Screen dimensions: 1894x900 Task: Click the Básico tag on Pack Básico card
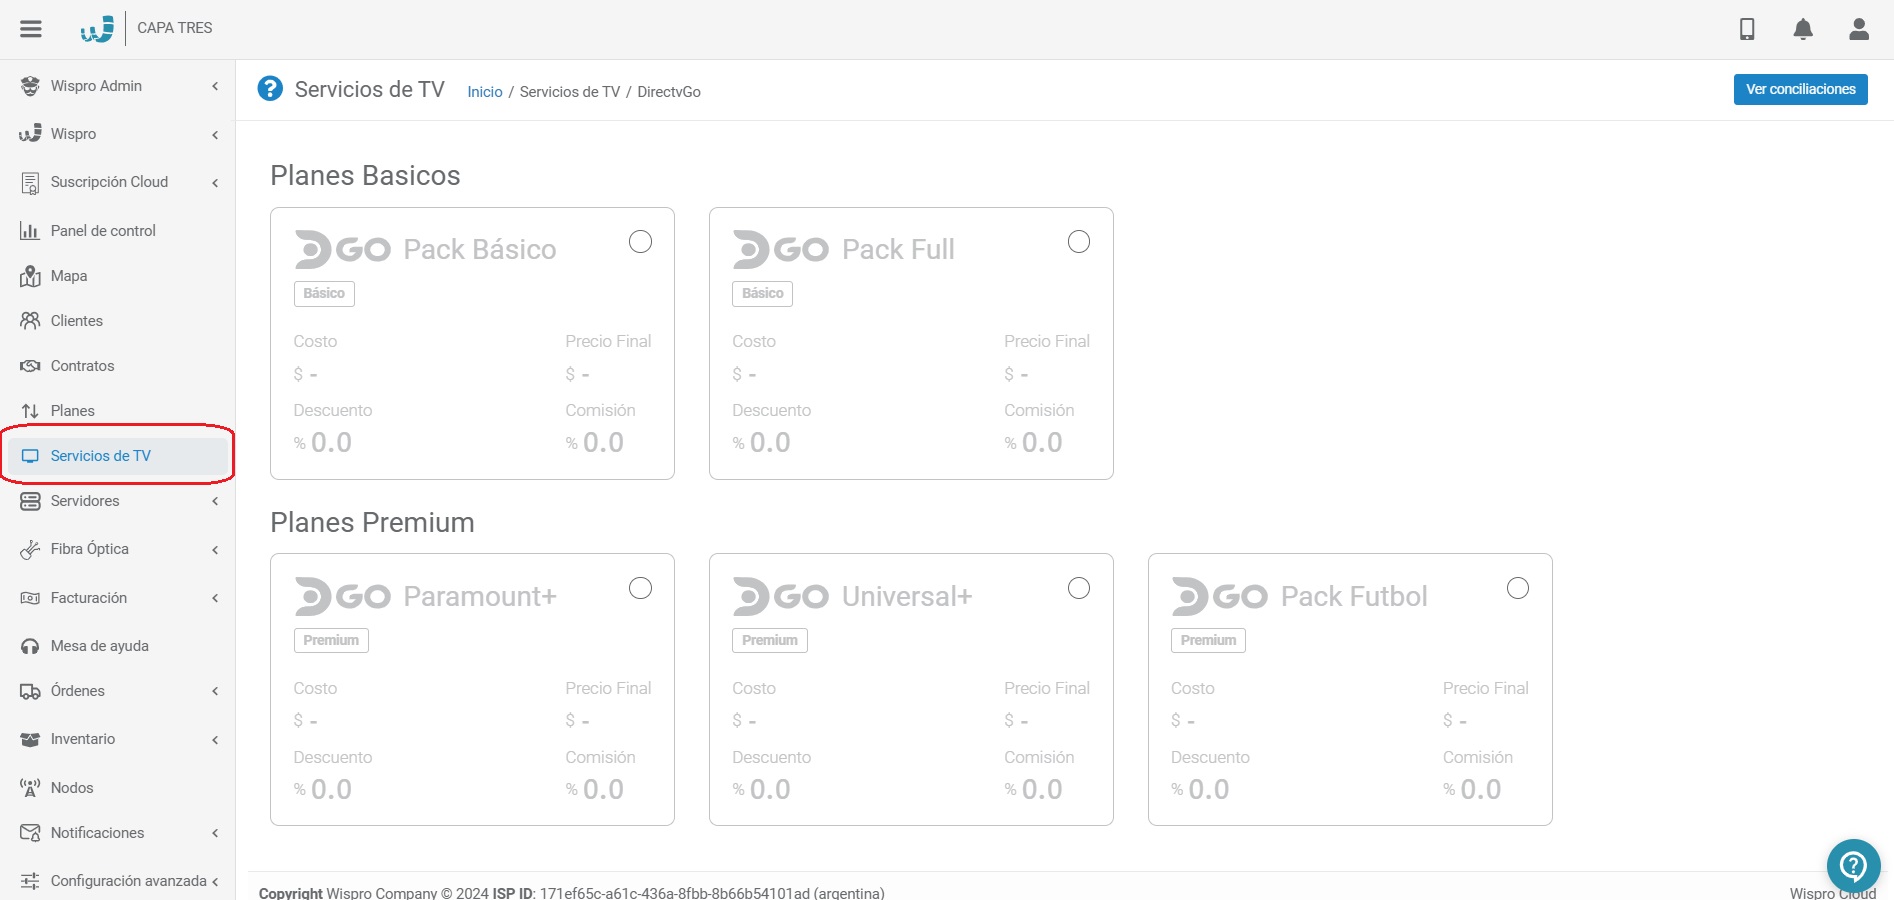[324, 294]
